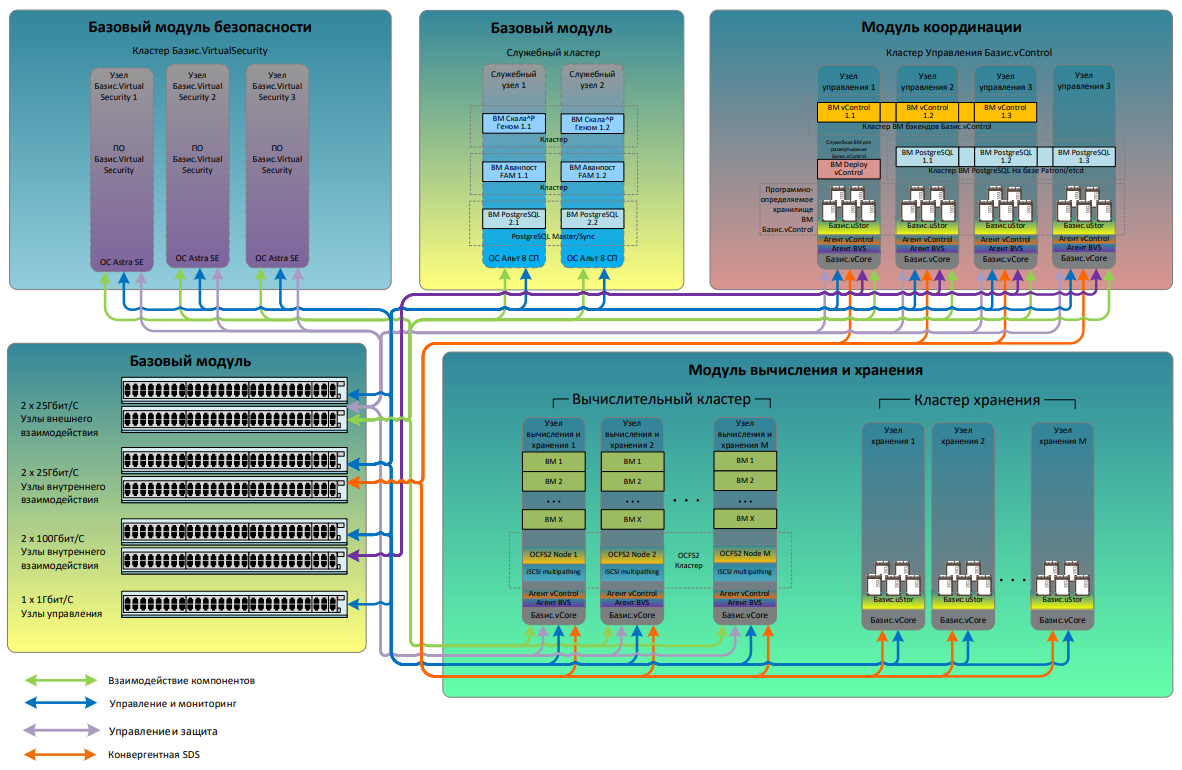Select ВМ Скала^Р Геном 1.2 block
Image resolution: width=1182 pixels, height=770 pixels.
[592, 123]
